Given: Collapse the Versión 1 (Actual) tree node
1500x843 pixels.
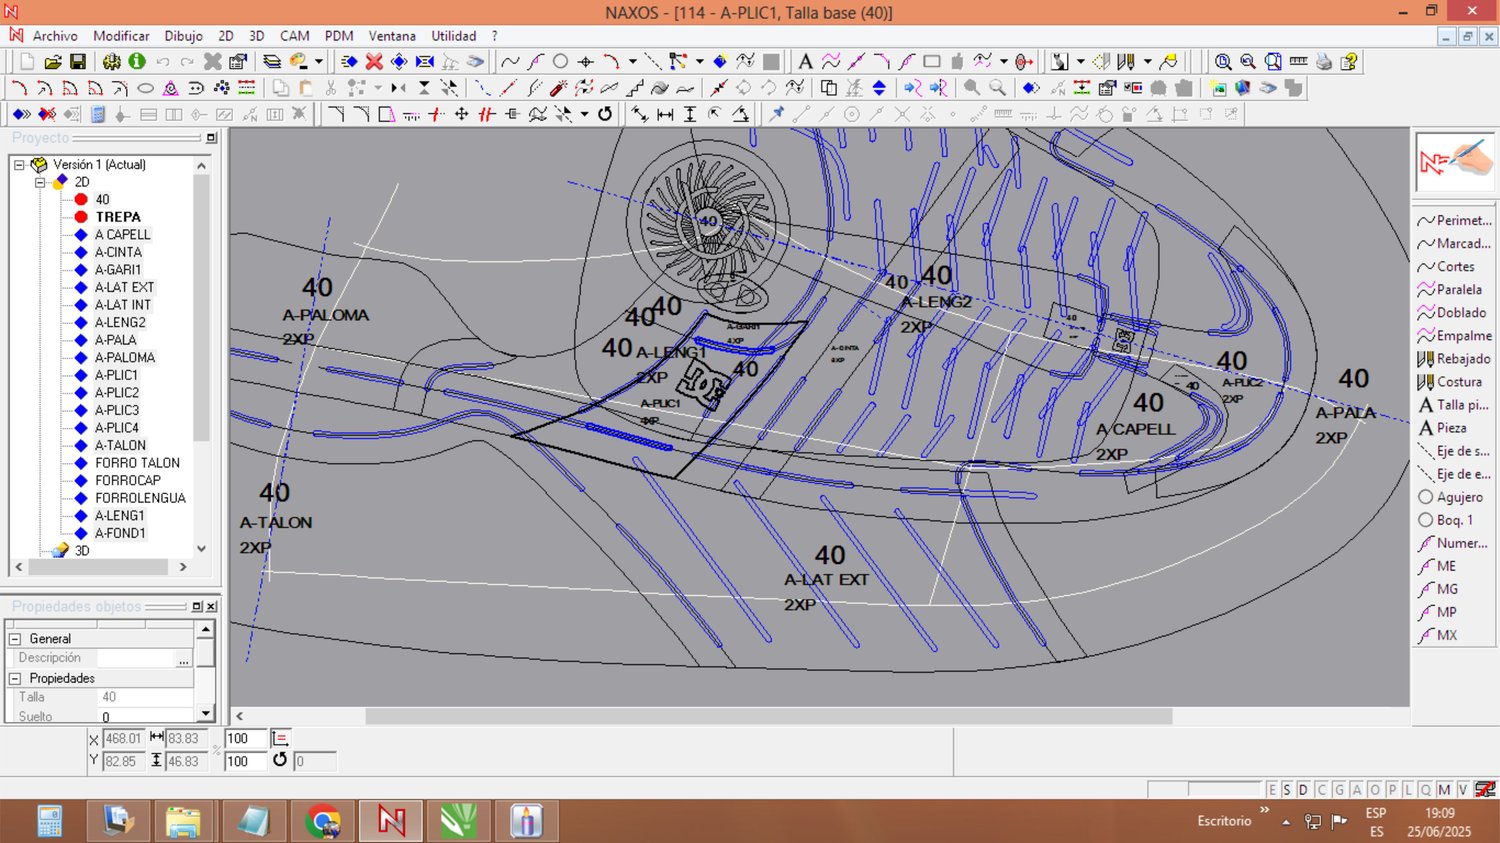Looking at the screenshot, I should point(19,165).
